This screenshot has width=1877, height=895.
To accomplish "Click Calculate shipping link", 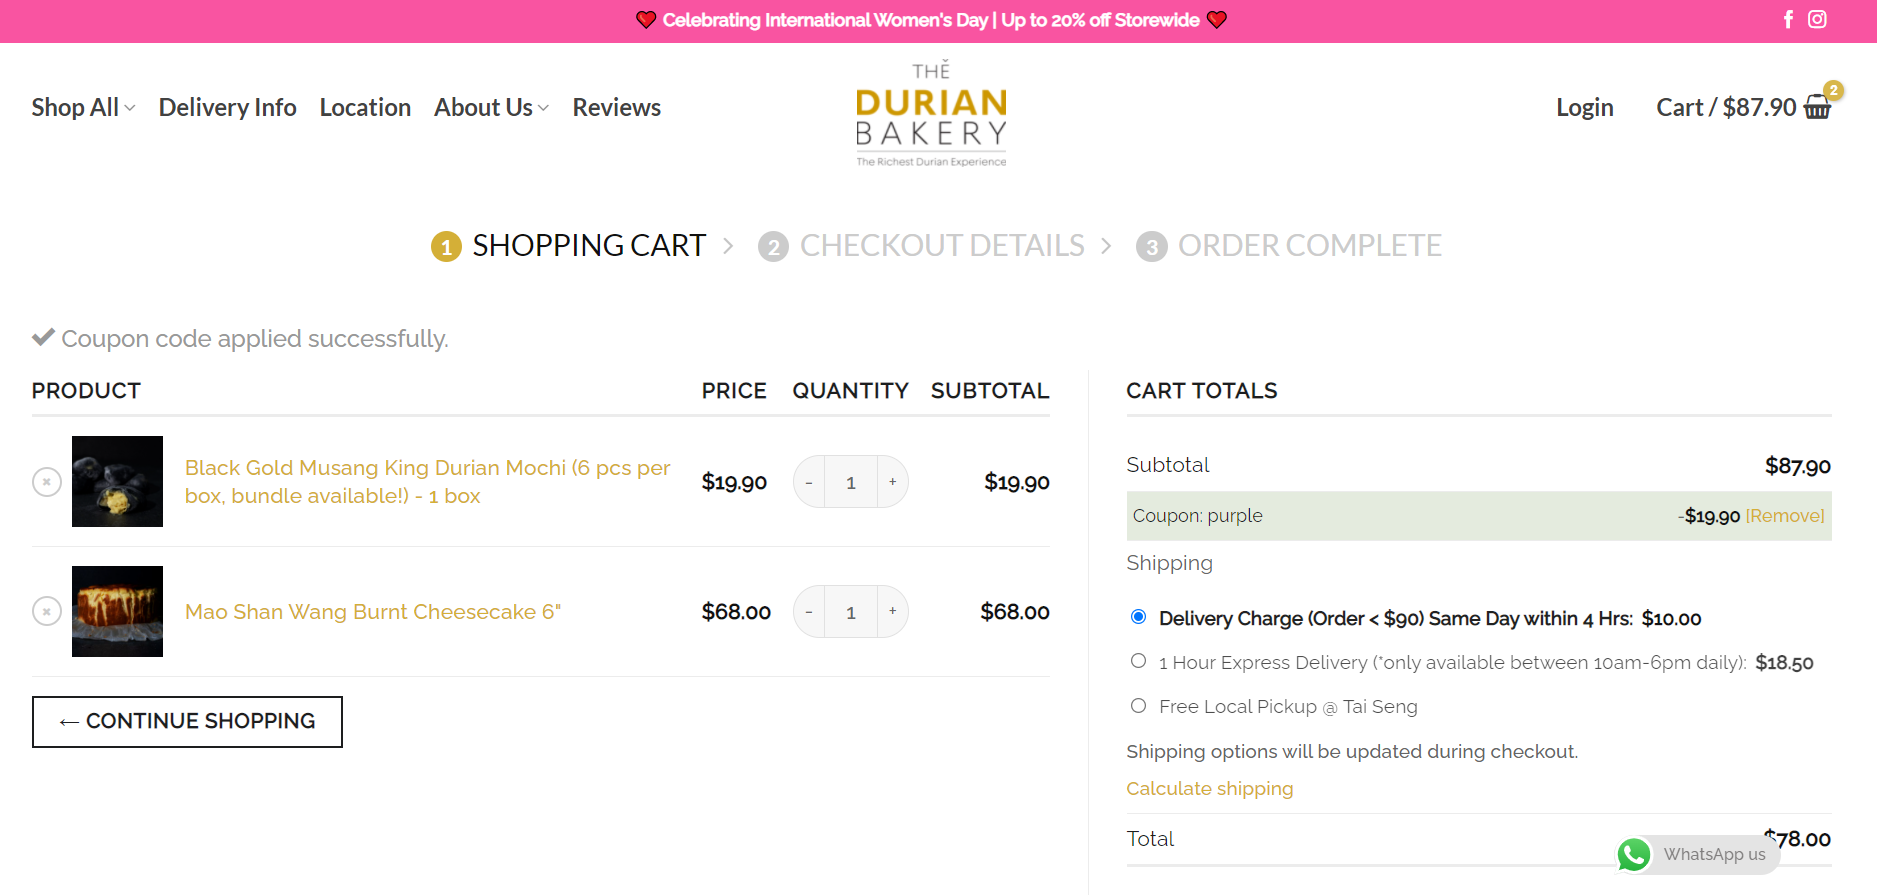I will 1209,788.
